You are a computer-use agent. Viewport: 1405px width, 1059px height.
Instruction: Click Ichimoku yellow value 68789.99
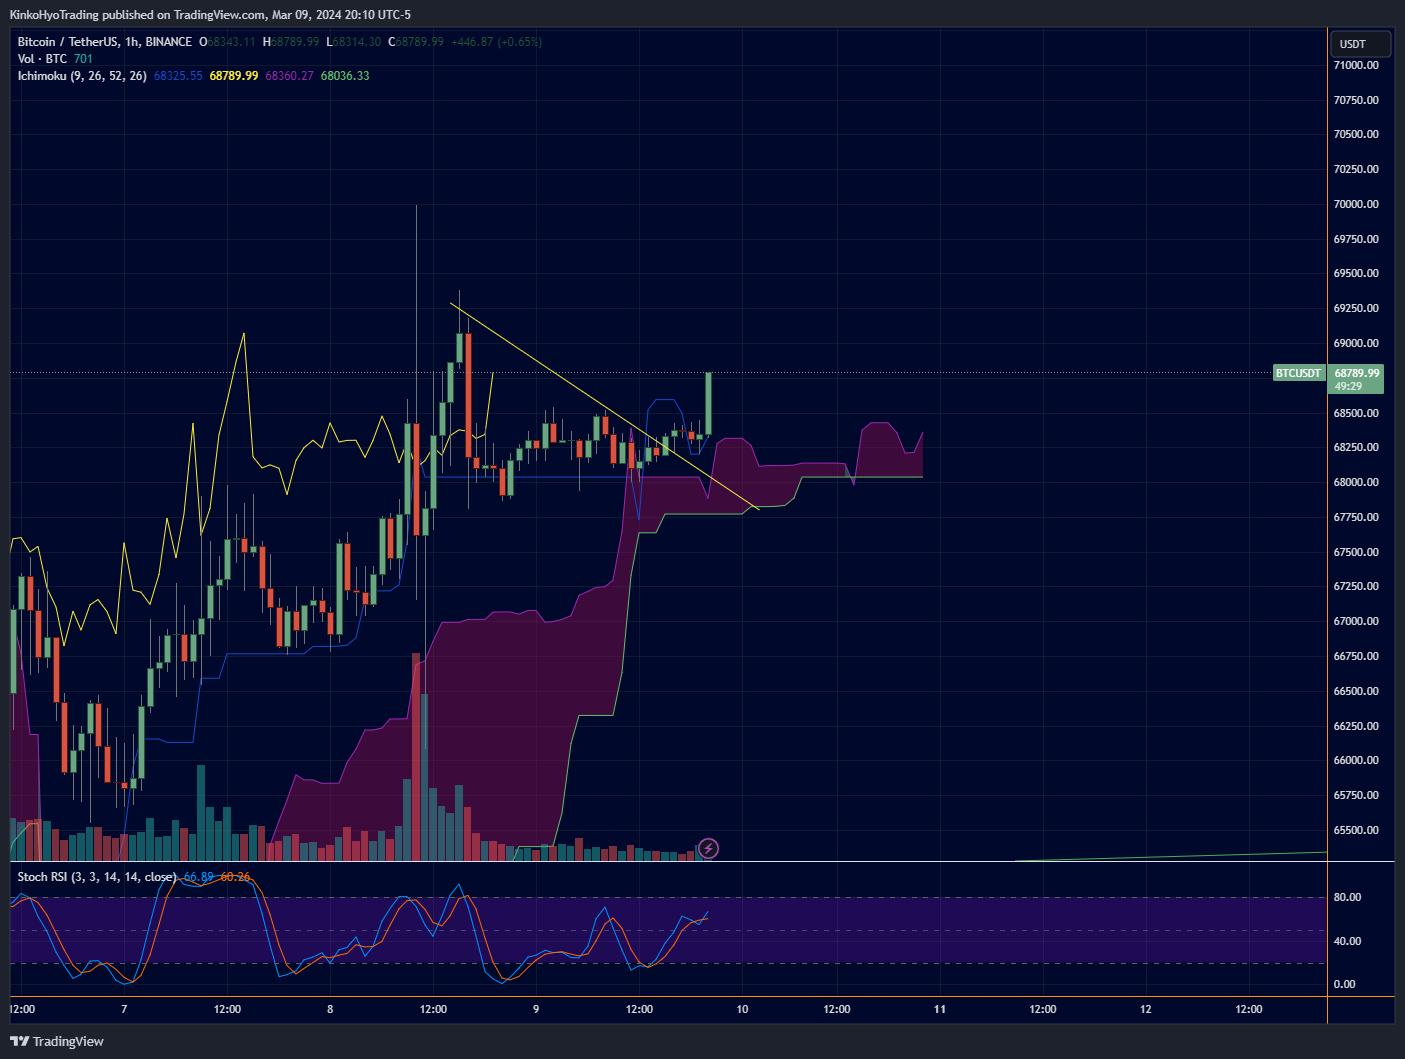pos(233,76)
